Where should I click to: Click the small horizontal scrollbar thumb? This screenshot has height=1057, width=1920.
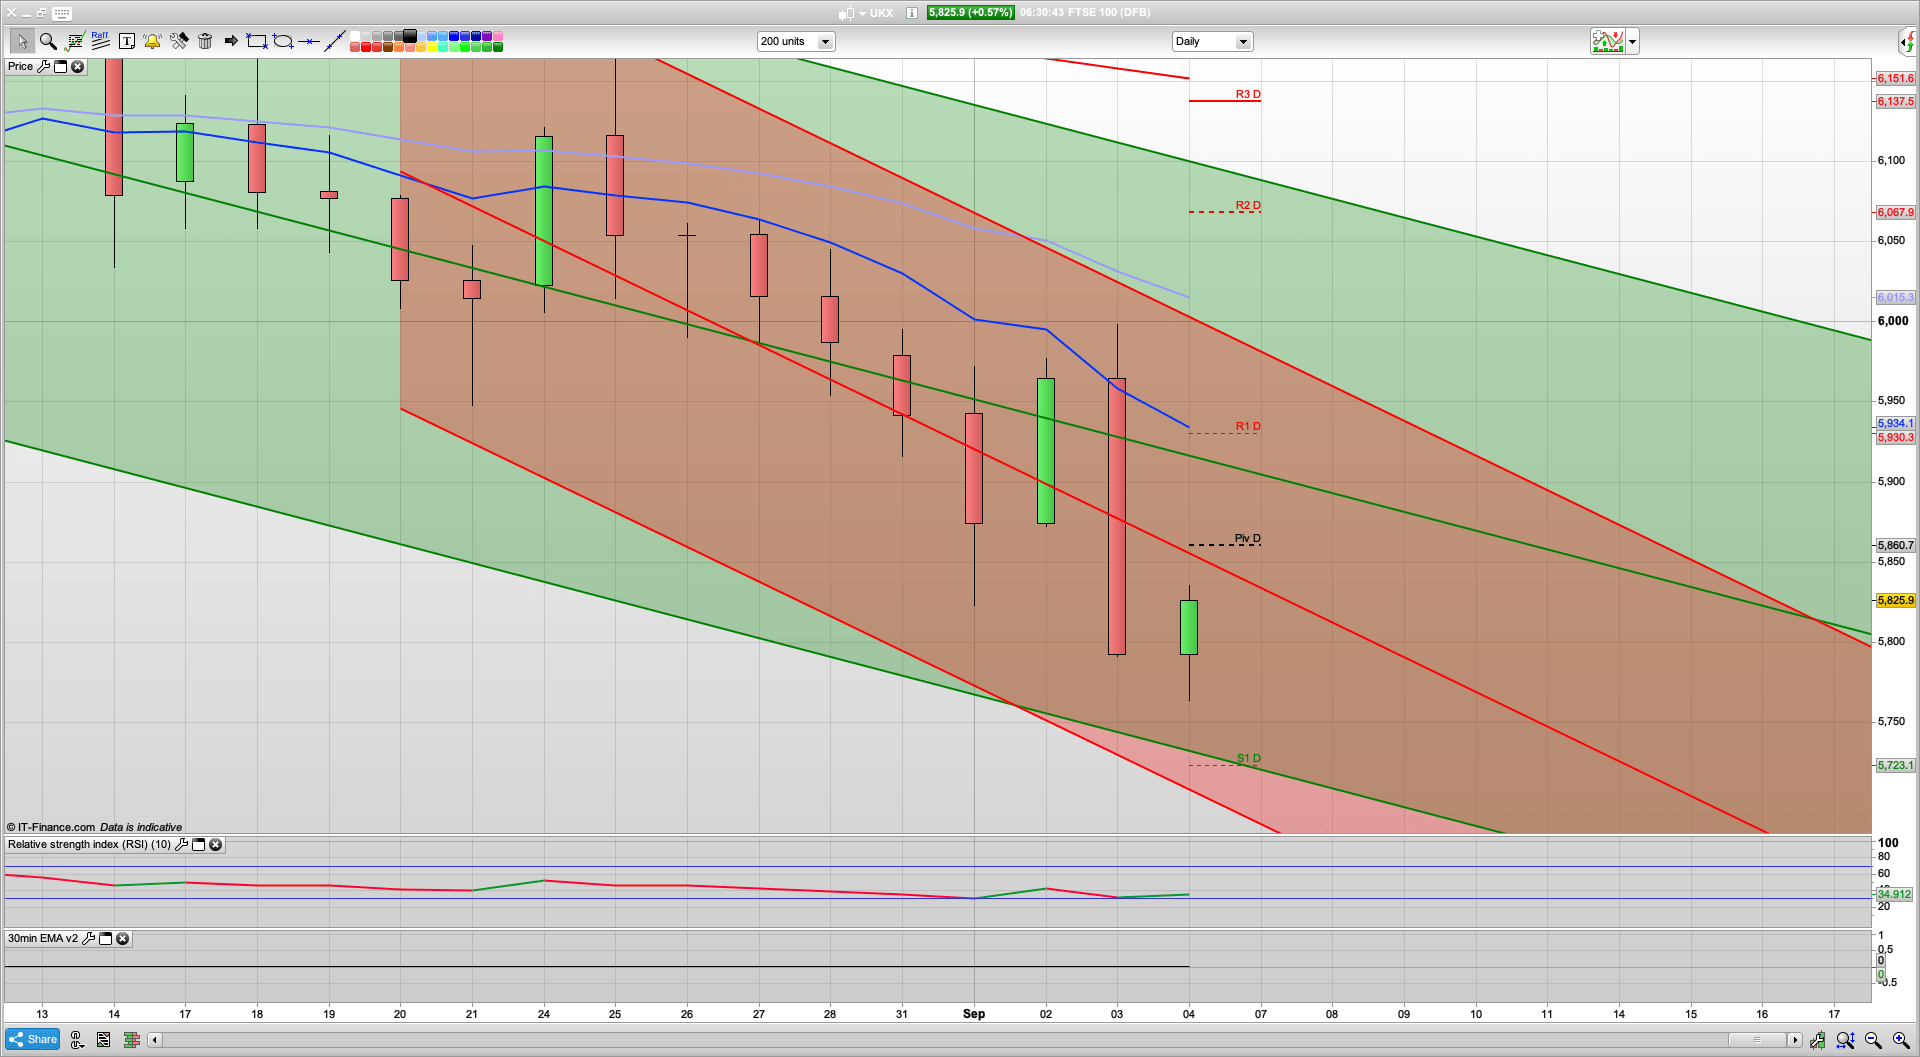[x=1757, y=1040]
